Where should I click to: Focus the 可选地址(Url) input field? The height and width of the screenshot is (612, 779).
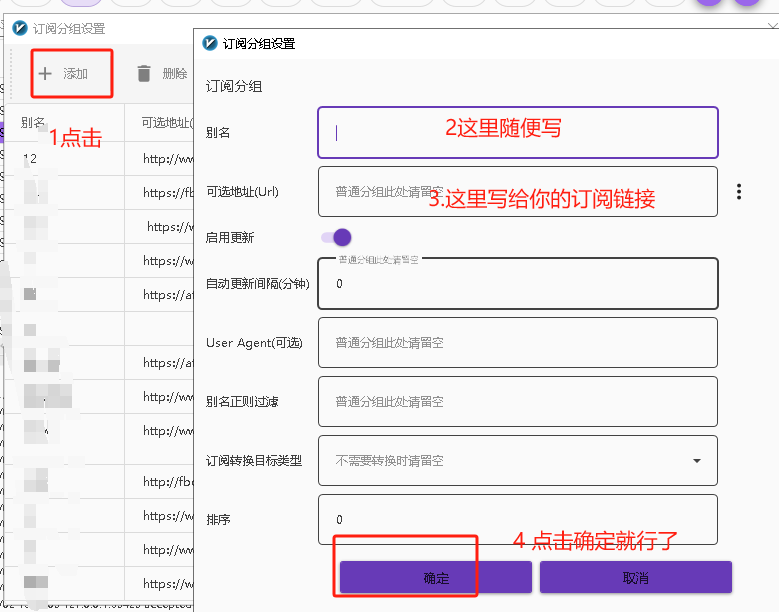[518, 192]
